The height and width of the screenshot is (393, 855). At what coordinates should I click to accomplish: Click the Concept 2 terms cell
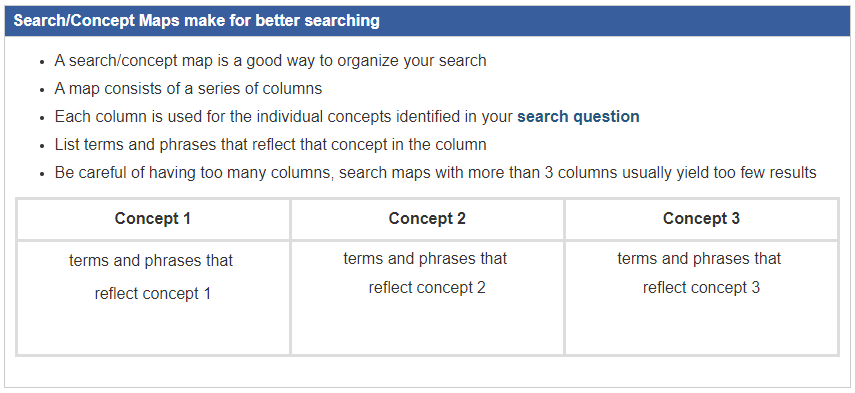428,298
